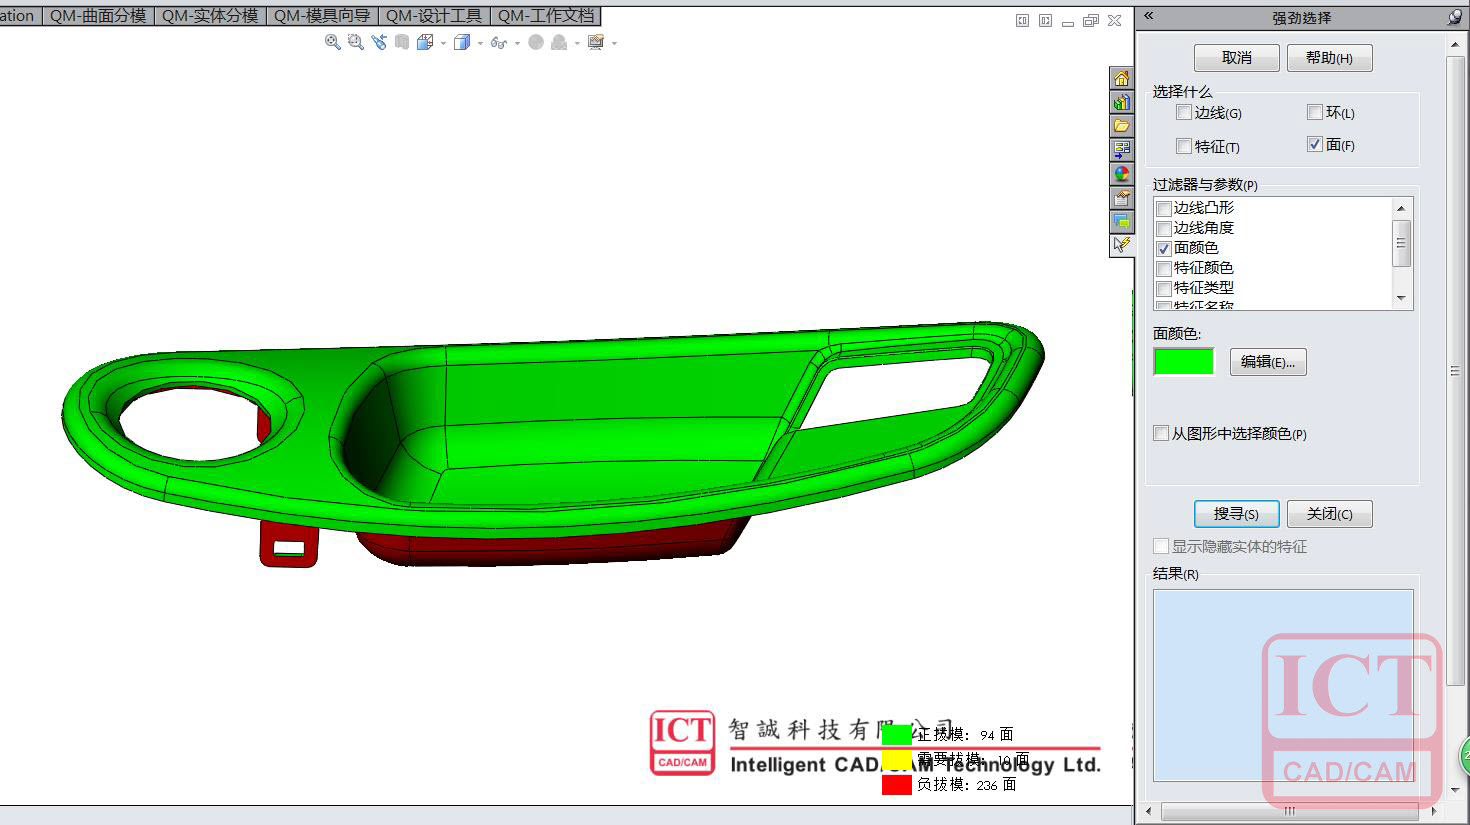Select the Zoom to Area tool
The image size is (1470, 825).
355,42
